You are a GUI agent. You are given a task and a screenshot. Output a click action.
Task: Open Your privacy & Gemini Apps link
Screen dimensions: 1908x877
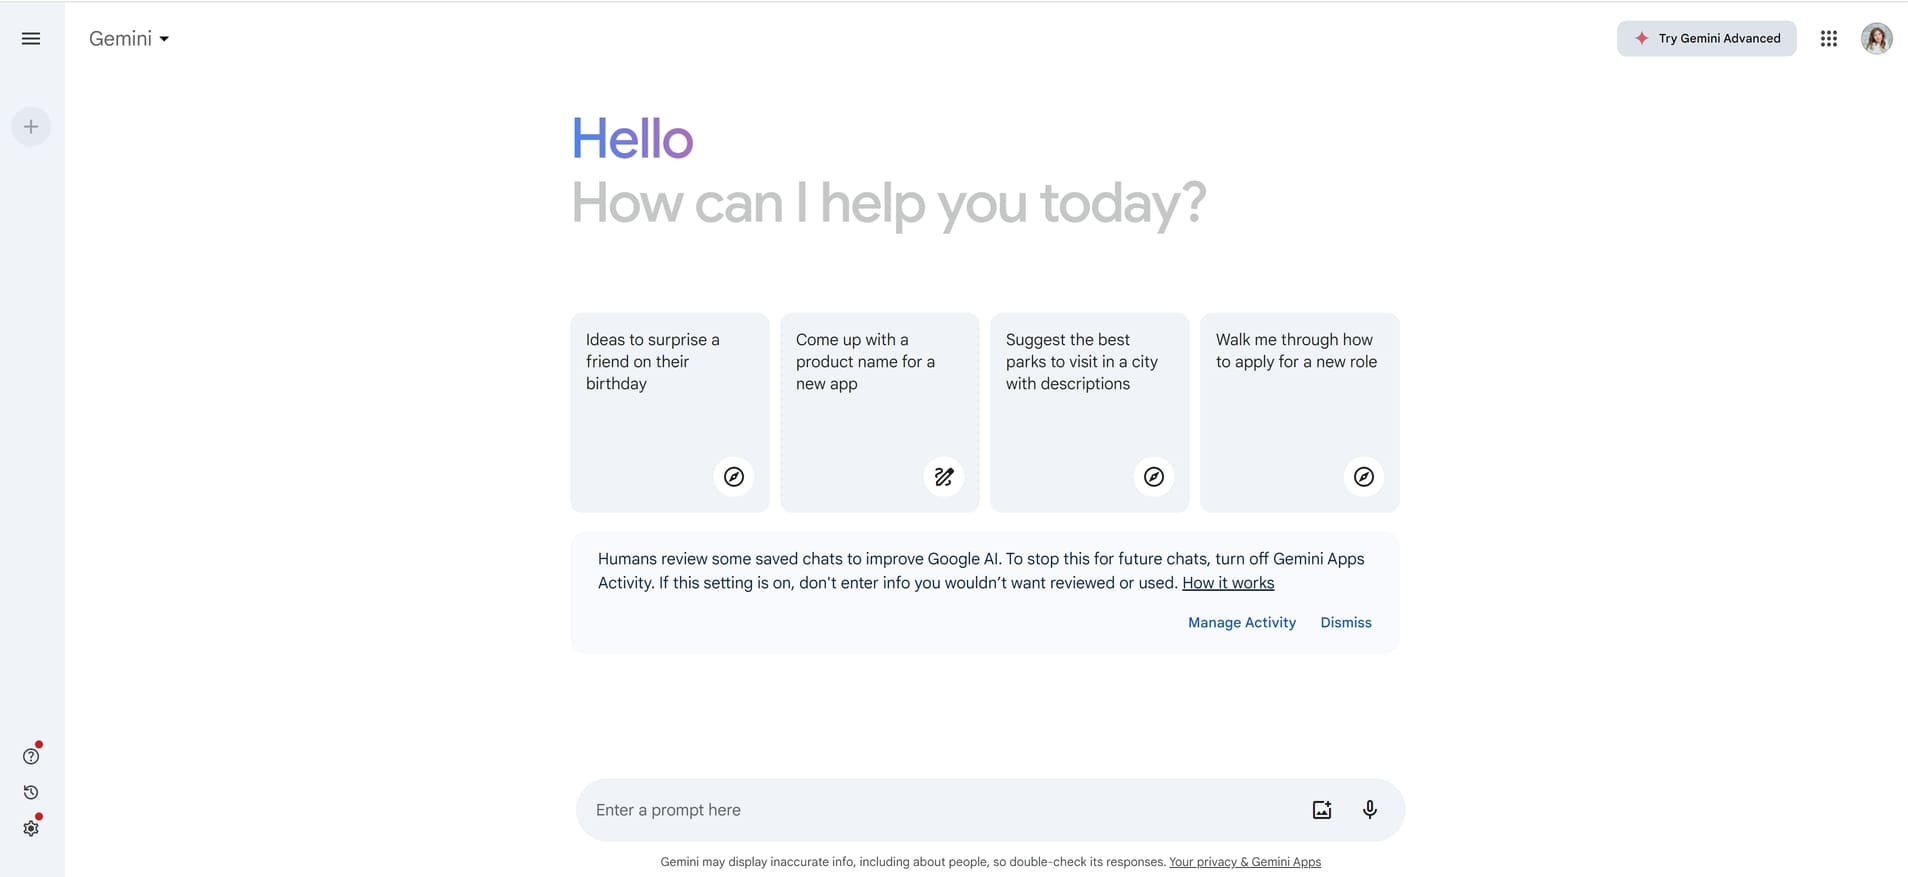(x=1245, y=862)
